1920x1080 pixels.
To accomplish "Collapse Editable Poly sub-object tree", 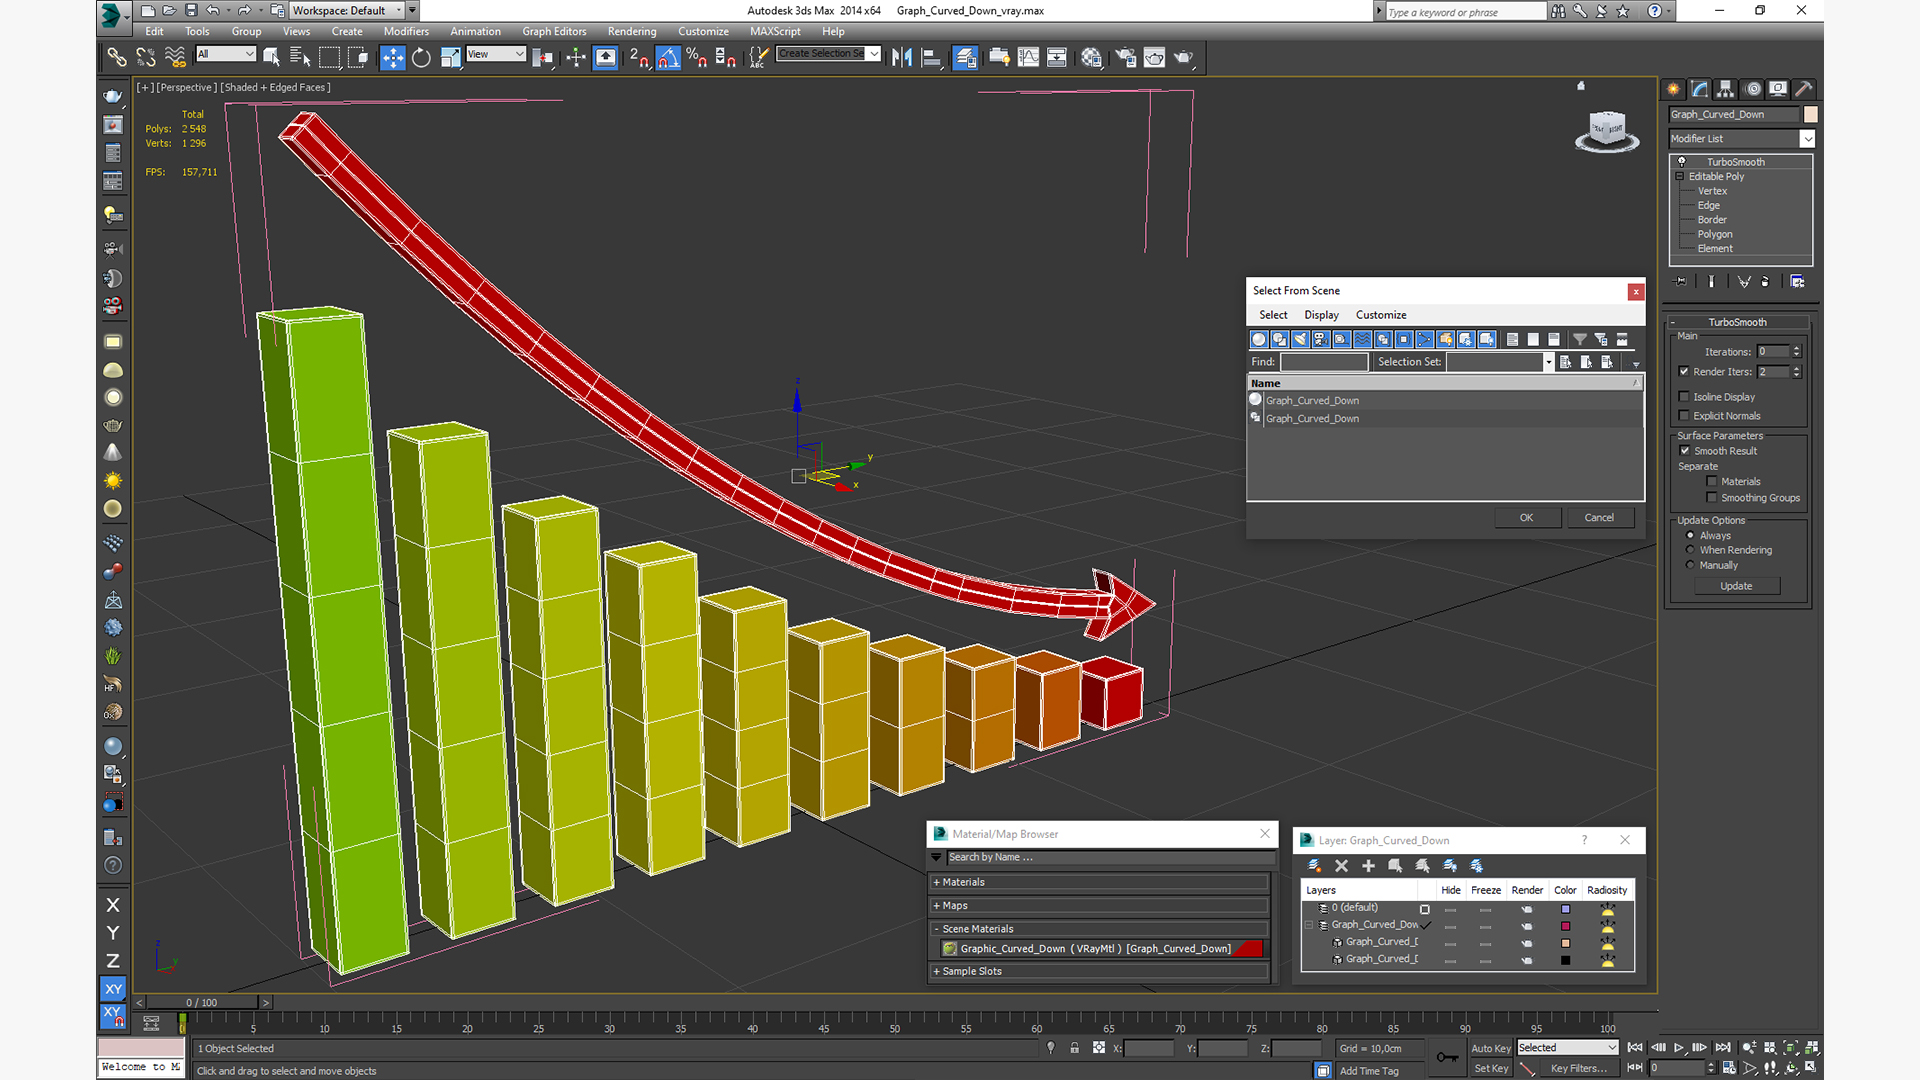I will pos(1680,177).
